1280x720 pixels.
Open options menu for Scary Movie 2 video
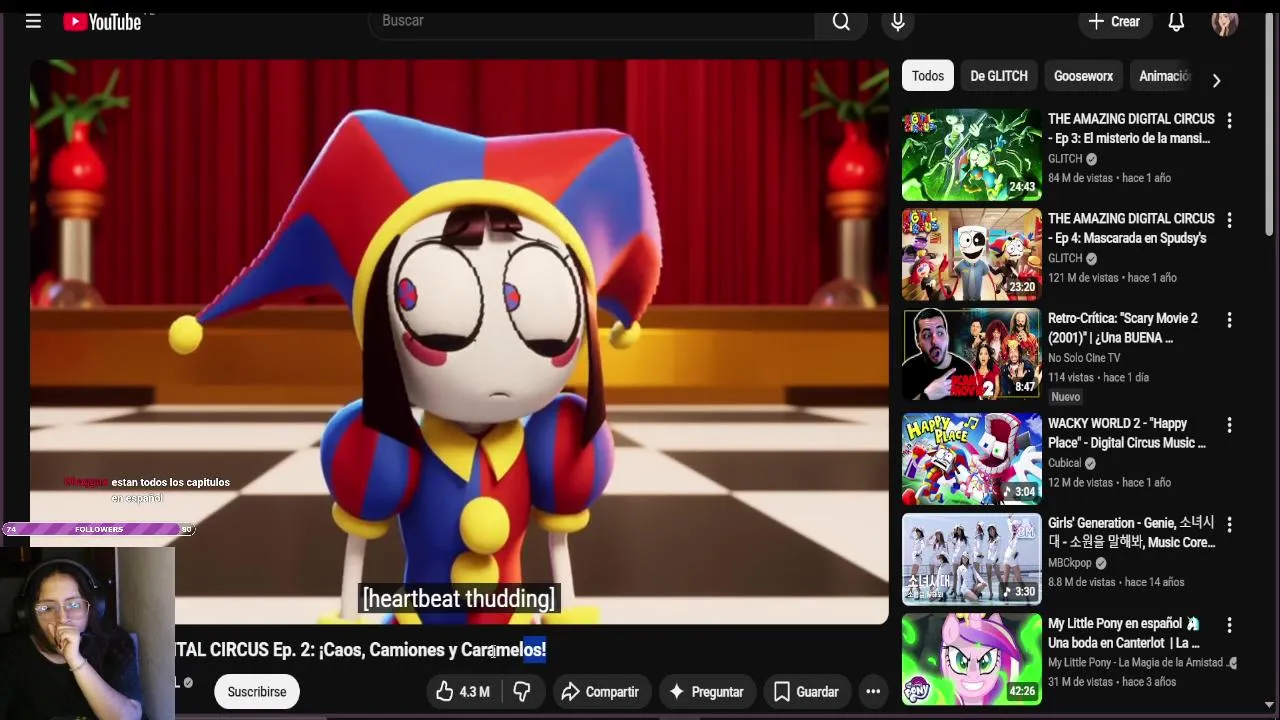[1229, 321]
